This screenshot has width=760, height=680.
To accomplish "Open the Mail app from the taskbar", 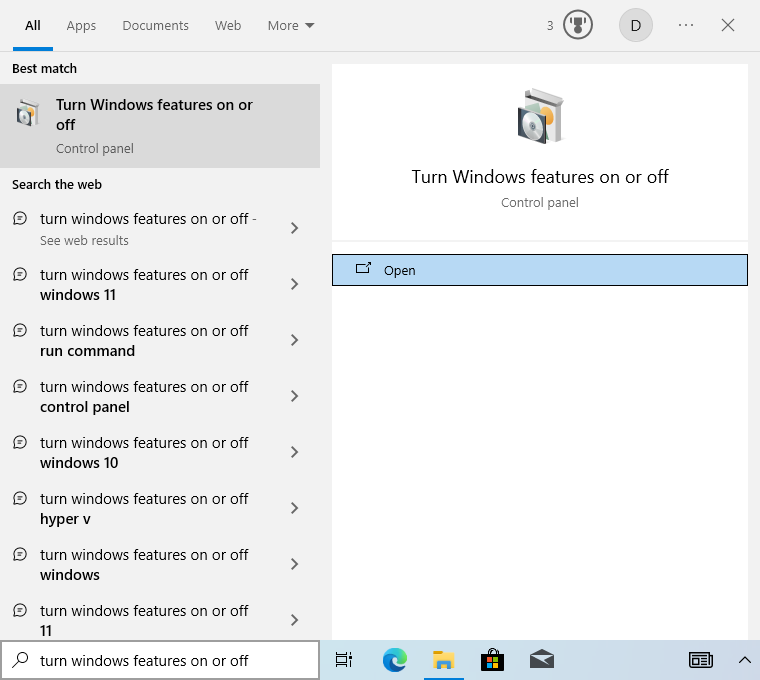I will click(542, 660).
